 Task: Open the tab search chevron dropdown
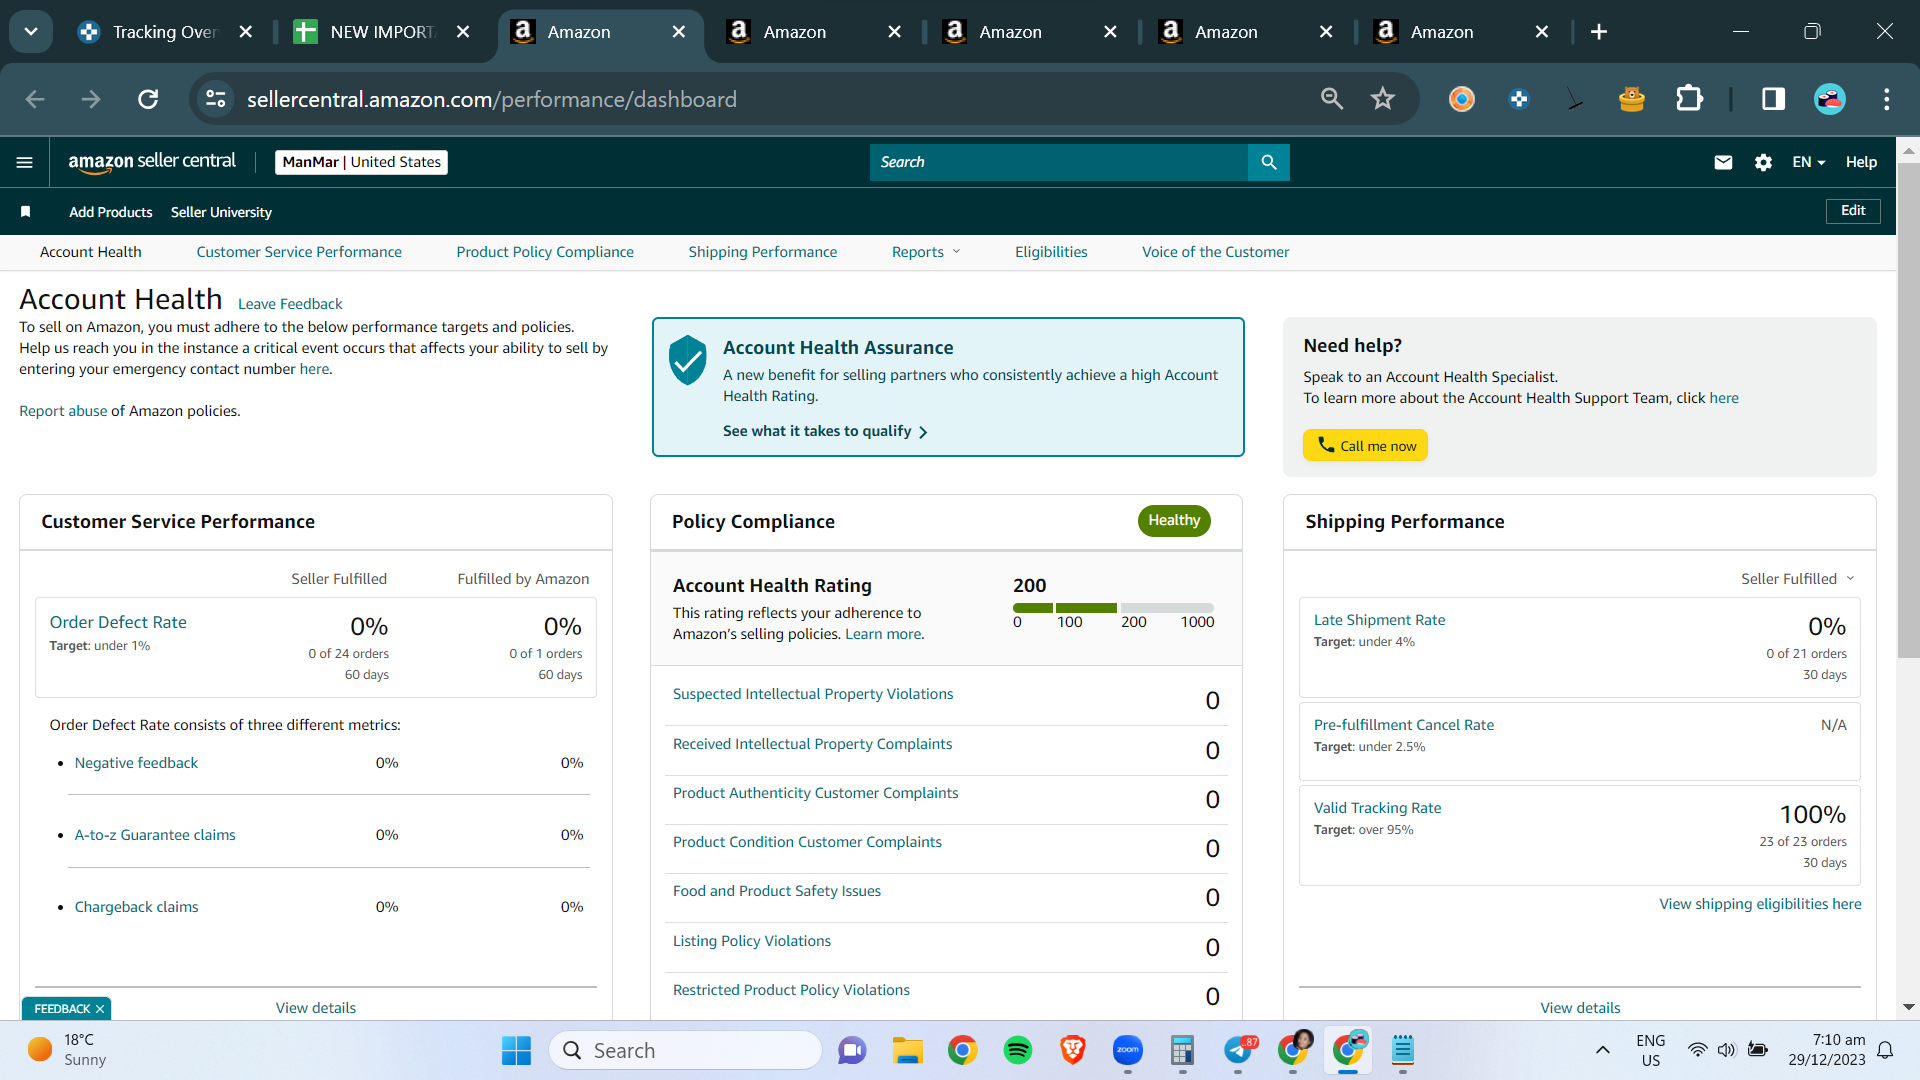[x=31, y=32]
